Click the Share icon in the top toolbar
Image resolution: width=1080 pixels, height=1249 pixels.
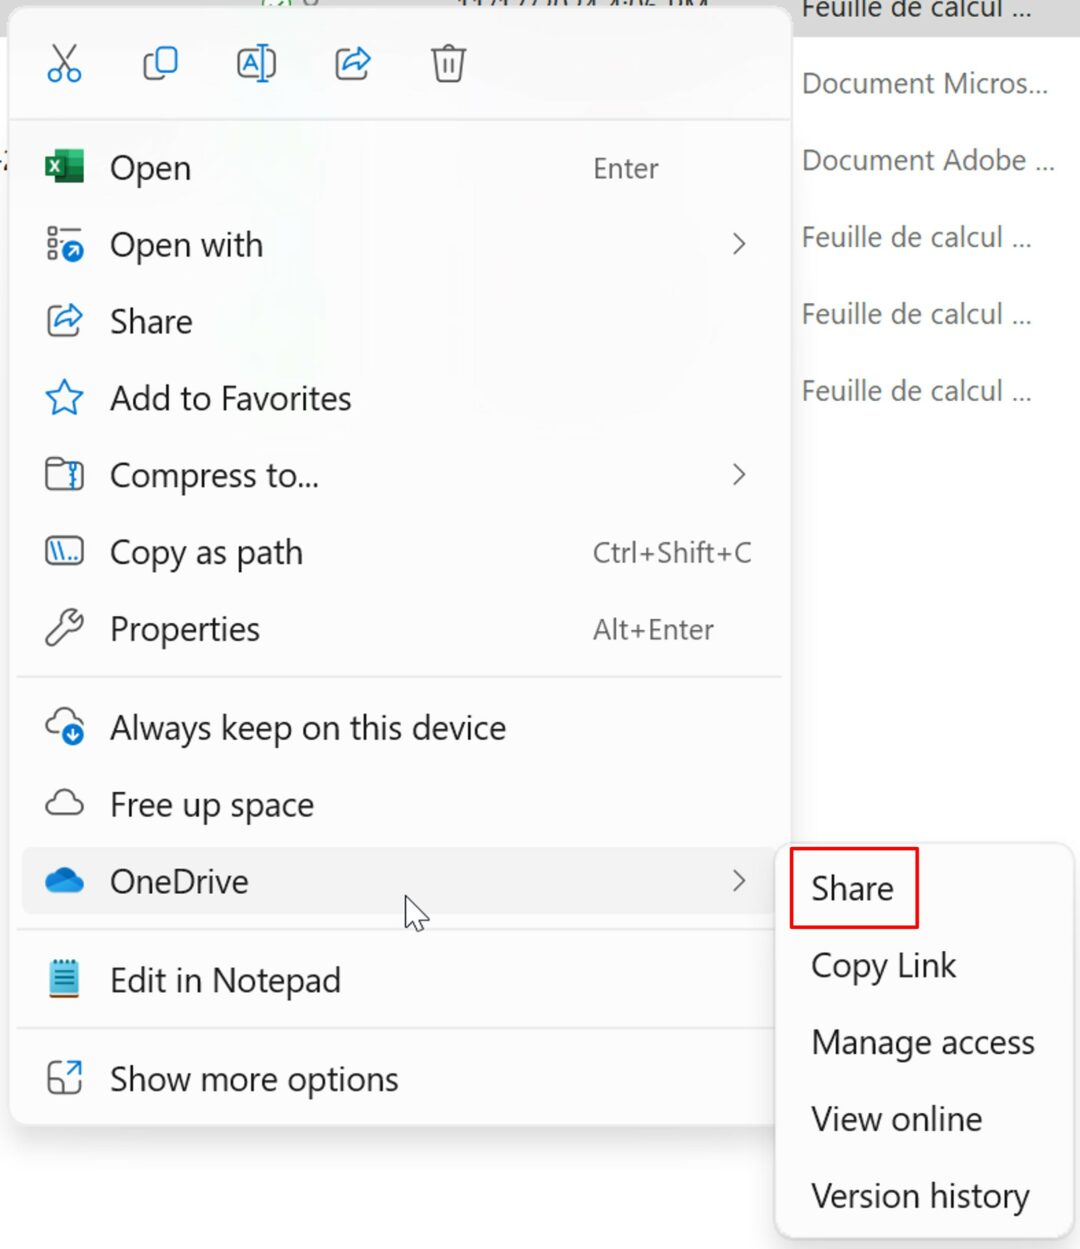tap(352, 62)
